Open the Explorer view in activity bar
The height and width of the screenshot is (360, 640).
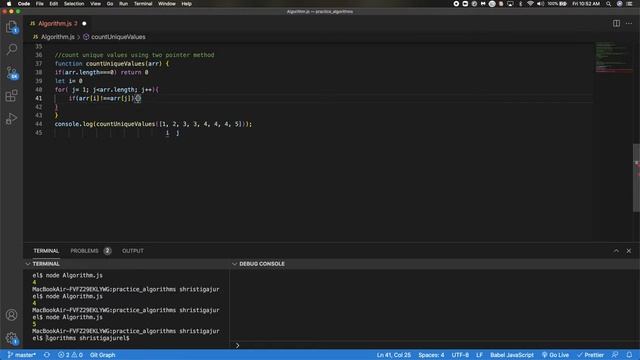[11, 27]
